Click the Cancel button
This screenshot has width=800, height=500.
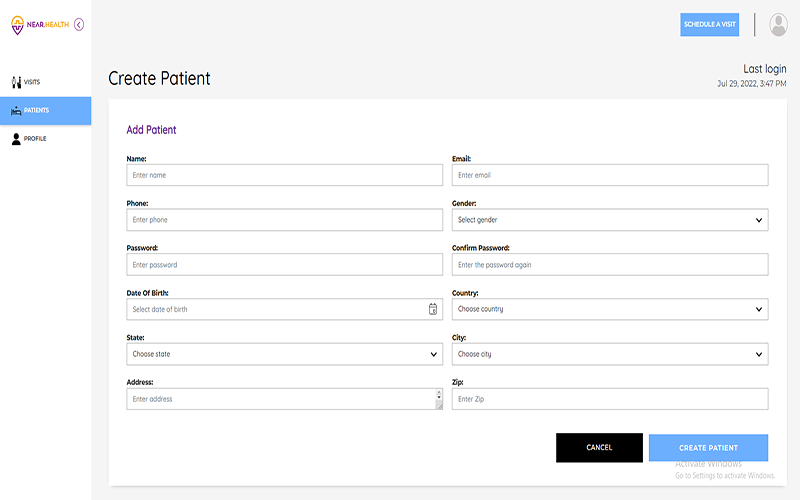pyautogui.click(x=599, y=448)
